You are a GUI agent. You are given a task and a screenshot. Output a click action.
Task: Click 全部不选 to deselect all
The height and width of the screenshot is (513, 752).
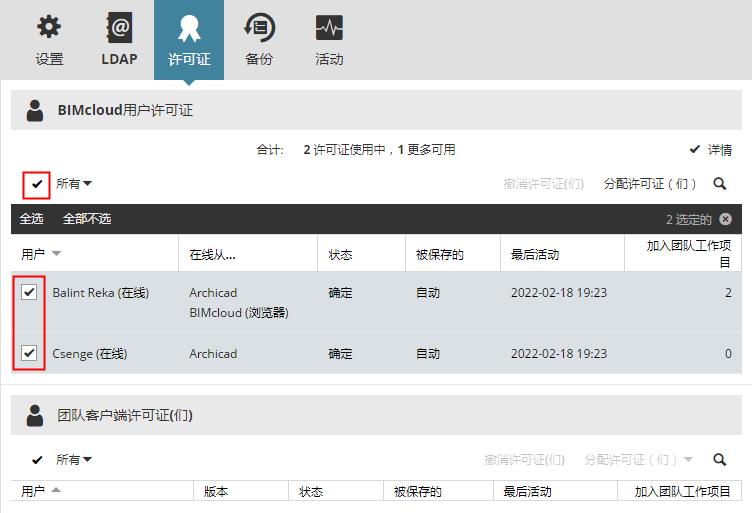pyautogui.click(x=87, y=219)
